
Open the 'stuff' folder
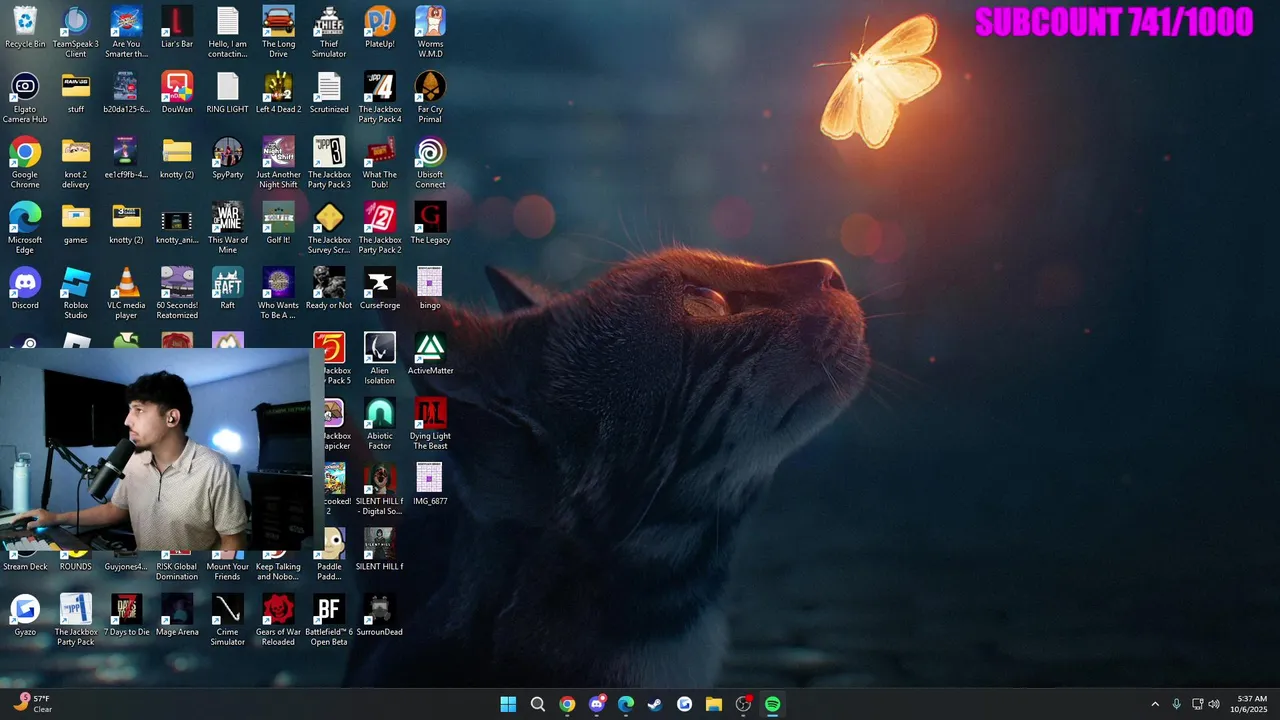point(76,93)
